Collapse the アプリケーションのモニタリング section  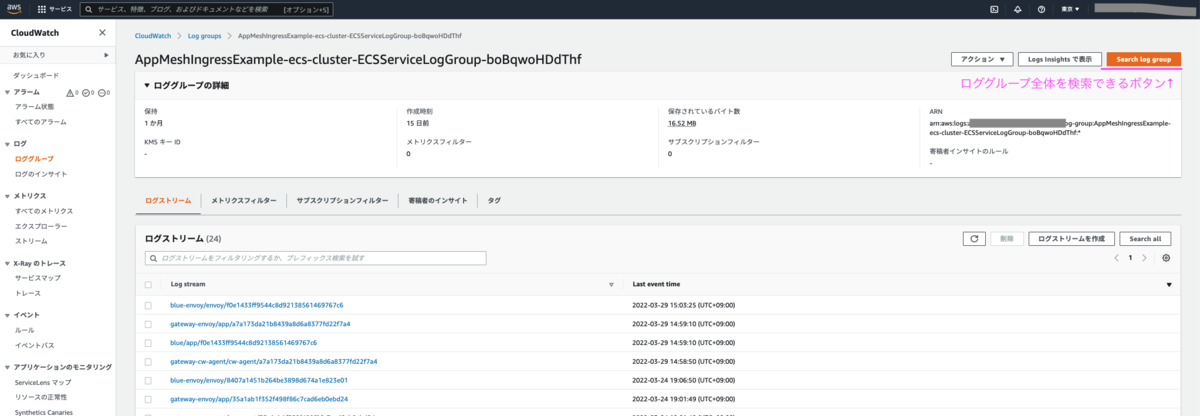pyautogui.click(x=8, y=367)
